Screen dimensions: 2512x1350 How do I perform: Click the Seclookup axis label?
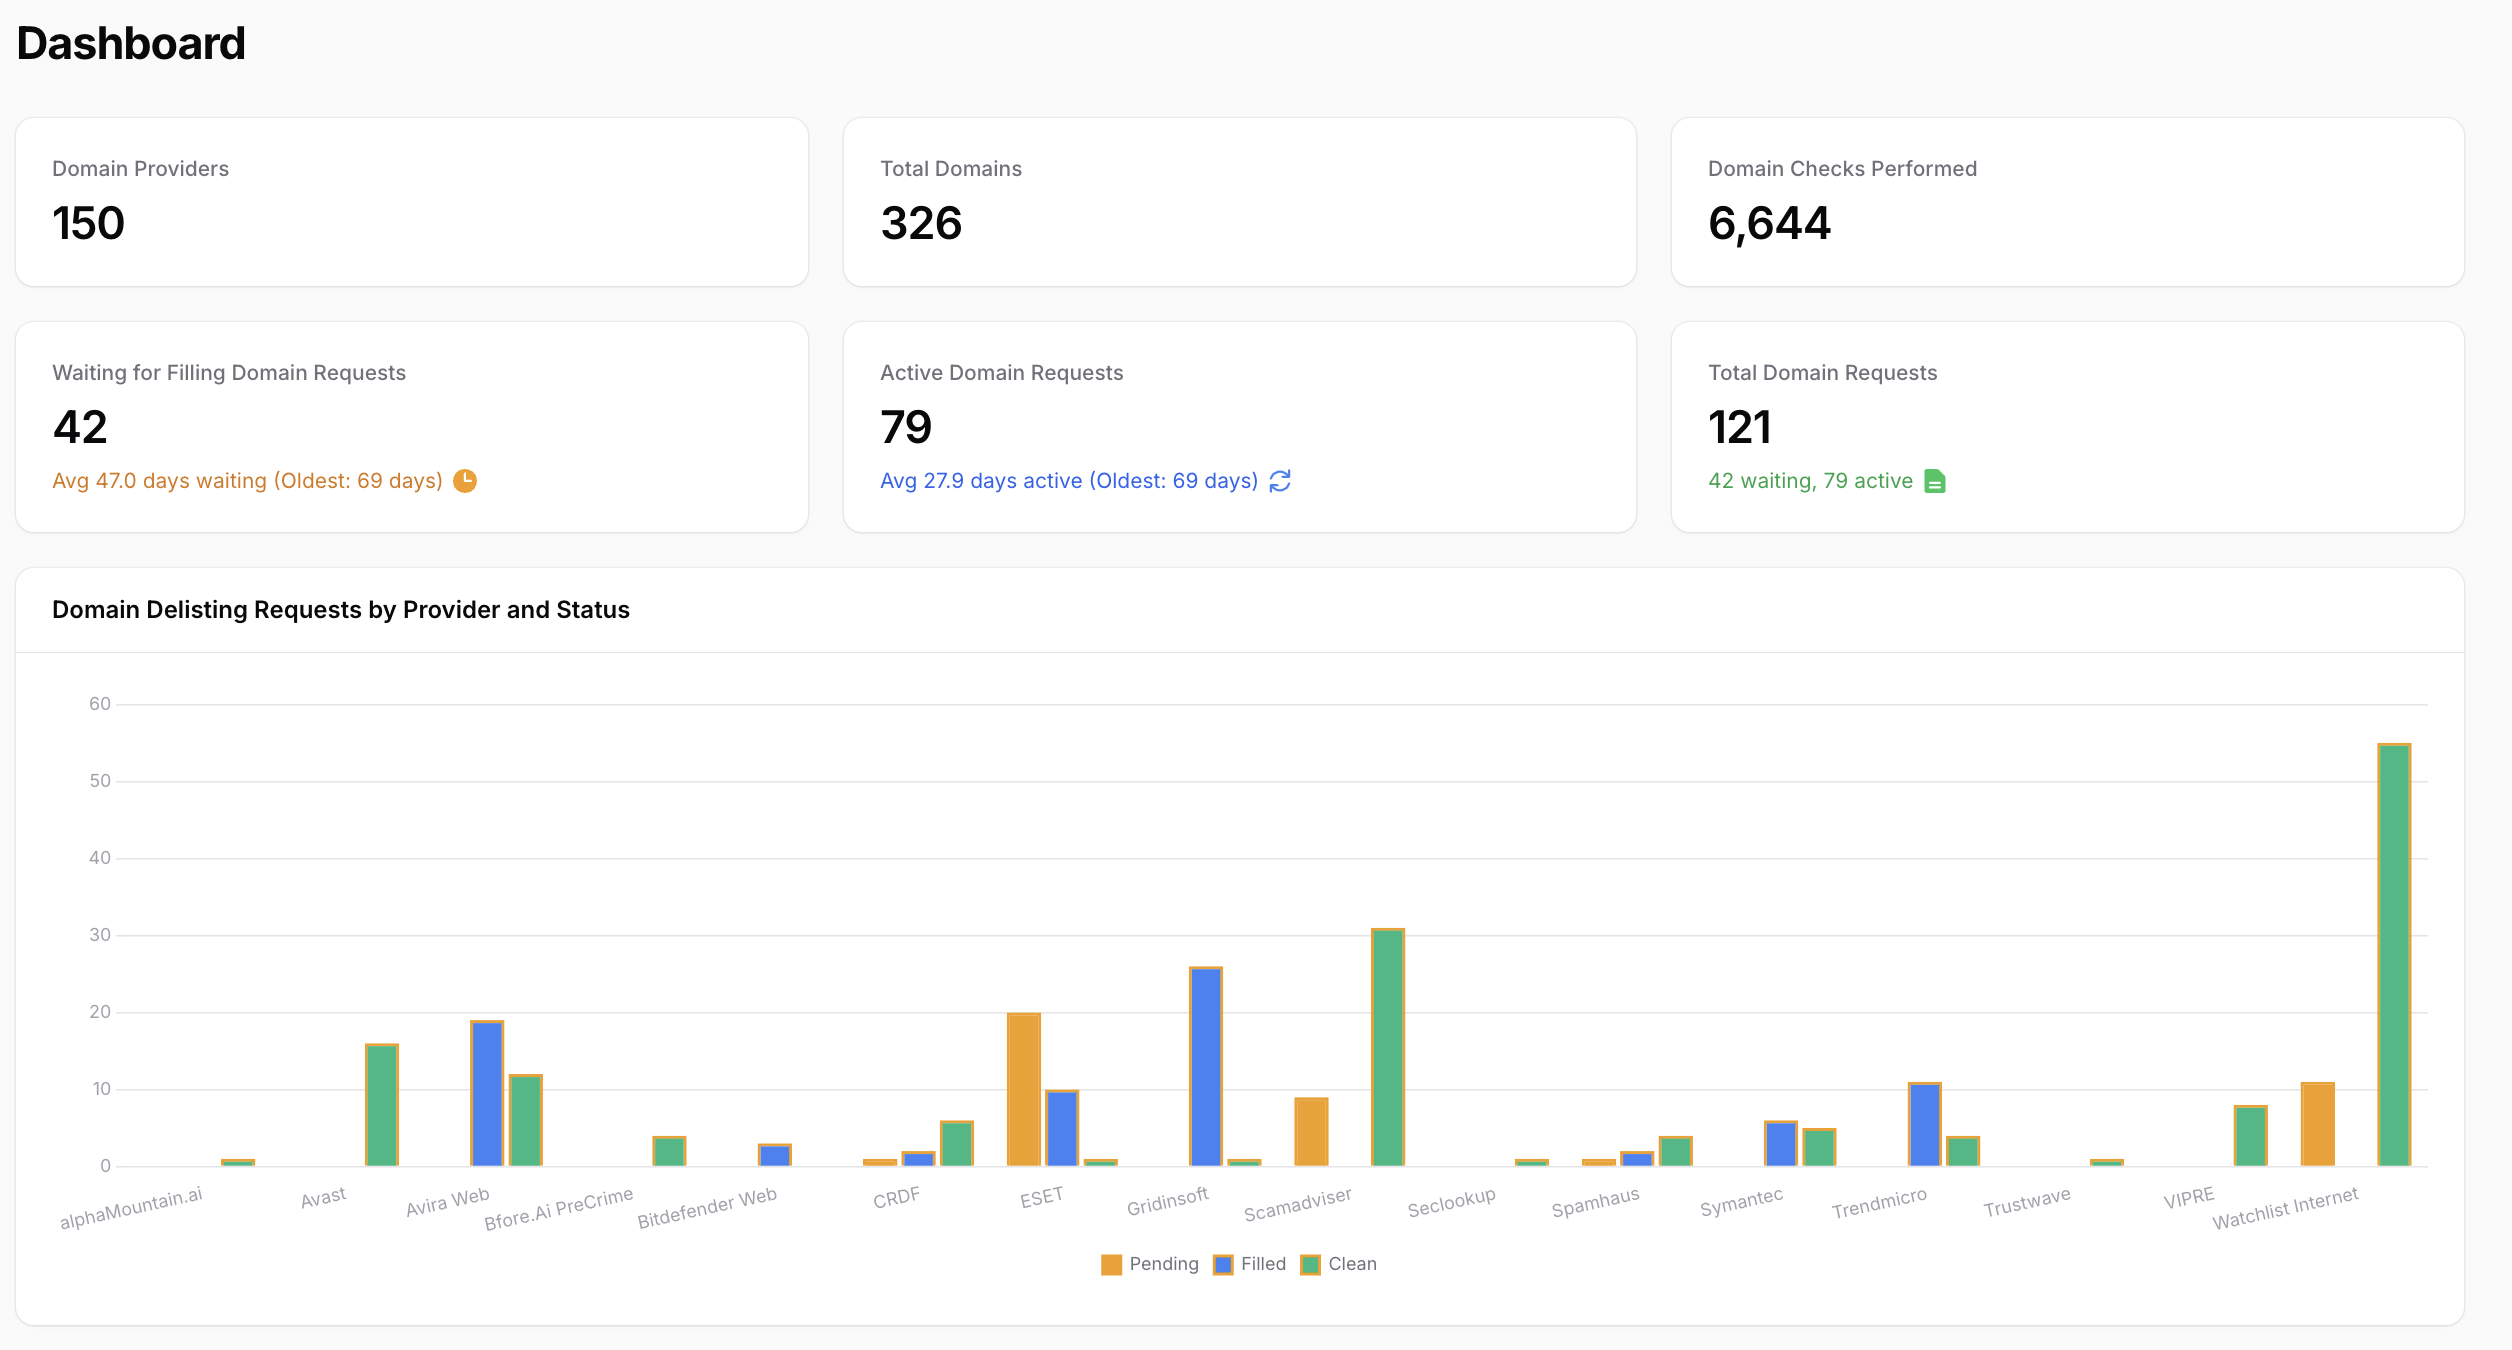click(1451, 1202)
